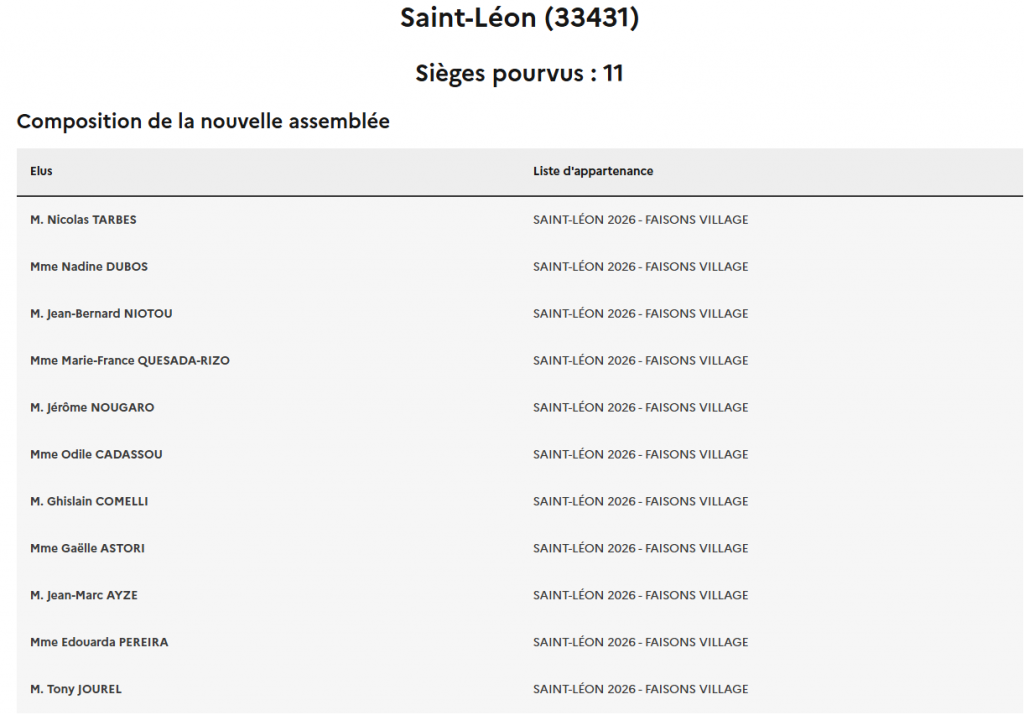Click the Mme Odile CADASSOU entry
The image size is (1024, 715).
tap(96, 455)
